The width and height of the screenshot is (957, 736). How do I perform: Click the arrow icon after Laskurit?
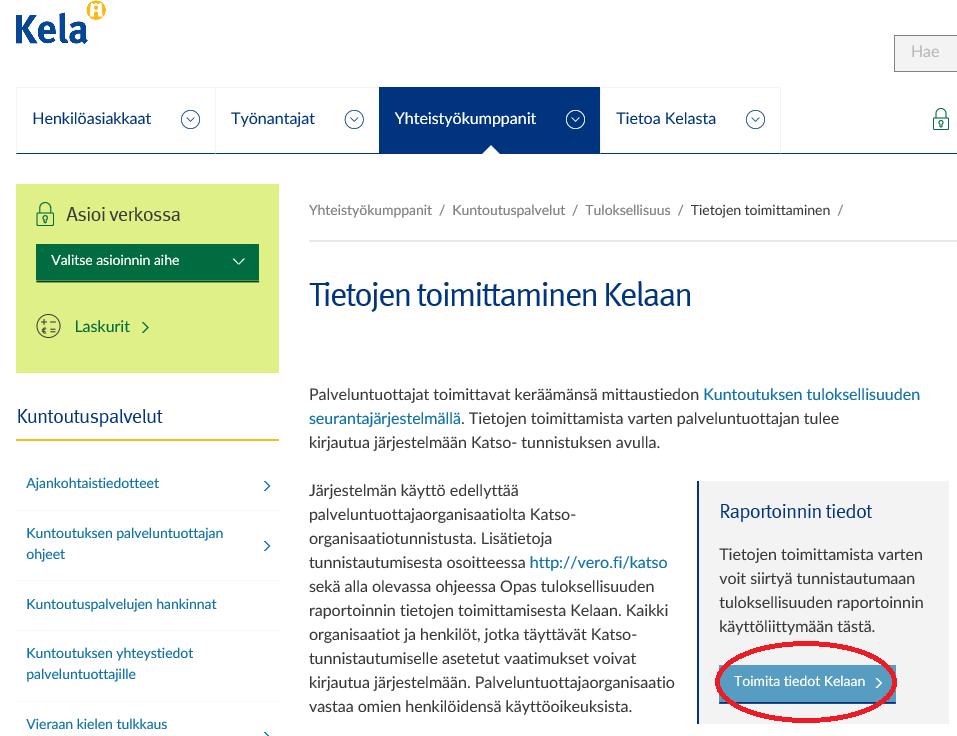(x=145, y=327)
